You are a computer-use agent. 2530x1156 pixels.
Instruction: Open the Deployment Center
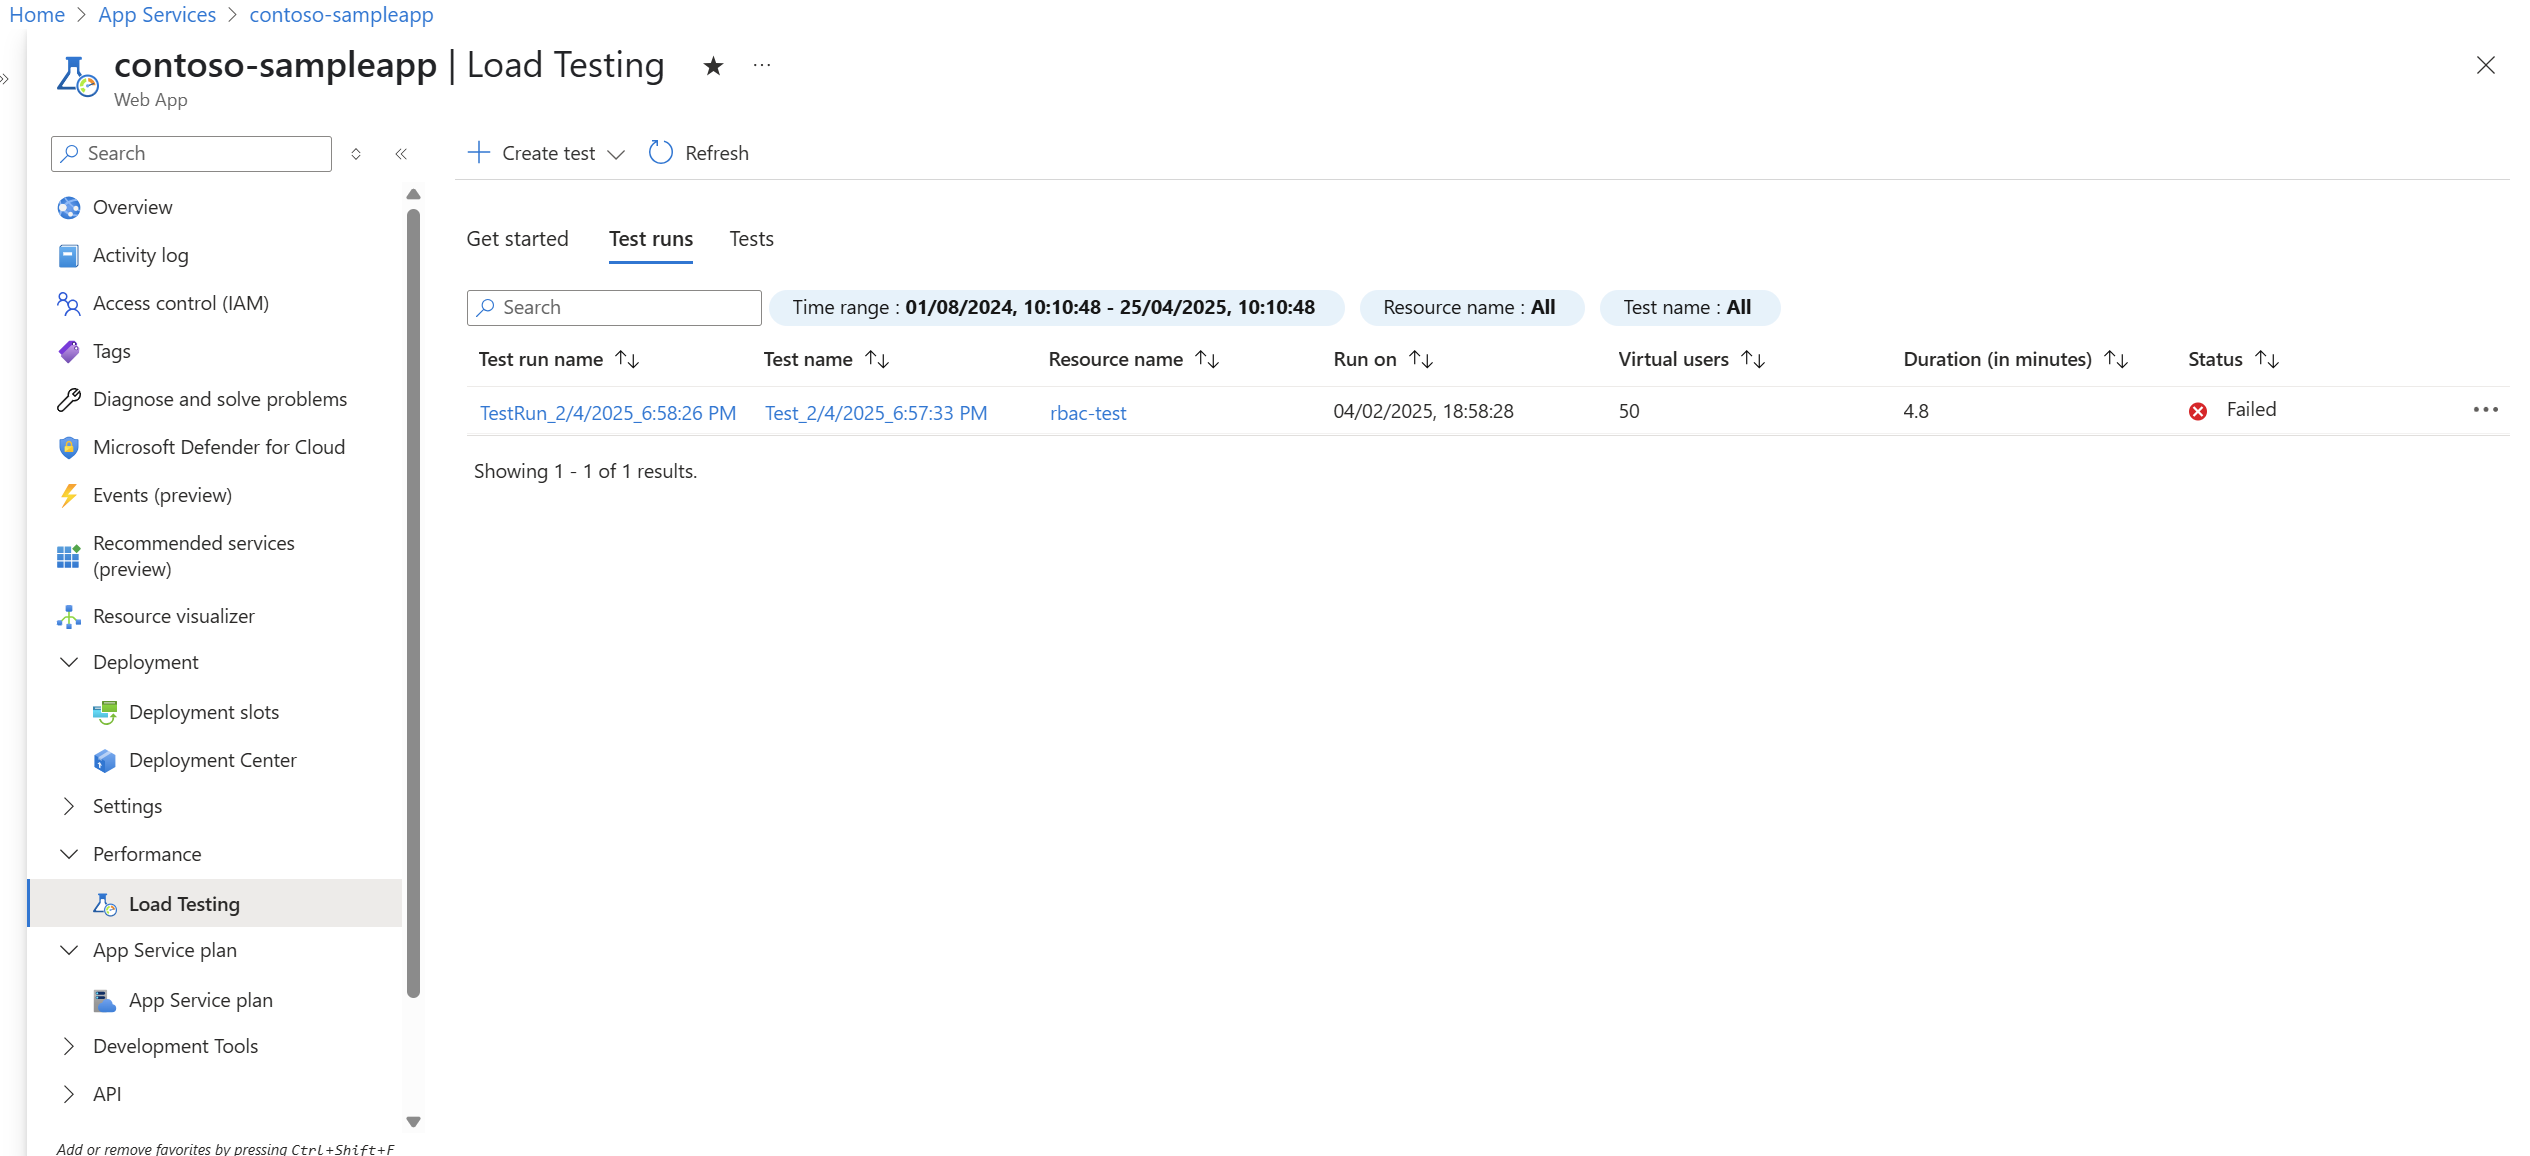[212, 760]
